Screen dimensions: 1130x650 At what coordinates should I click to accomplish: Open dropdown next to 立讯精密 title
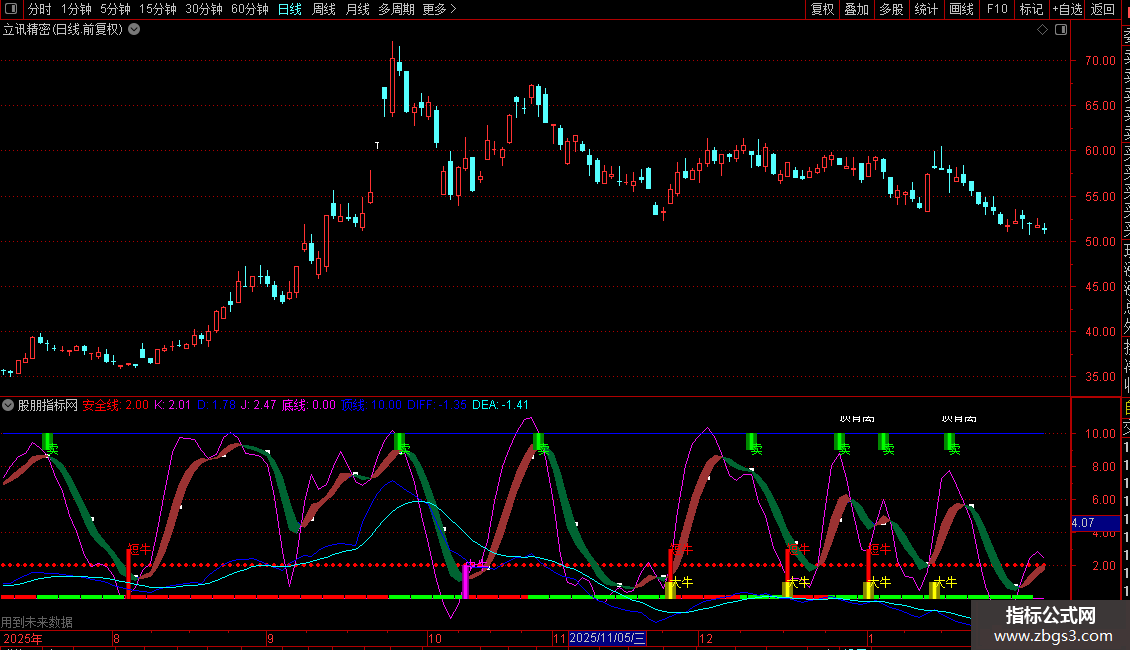coord(134,30)
